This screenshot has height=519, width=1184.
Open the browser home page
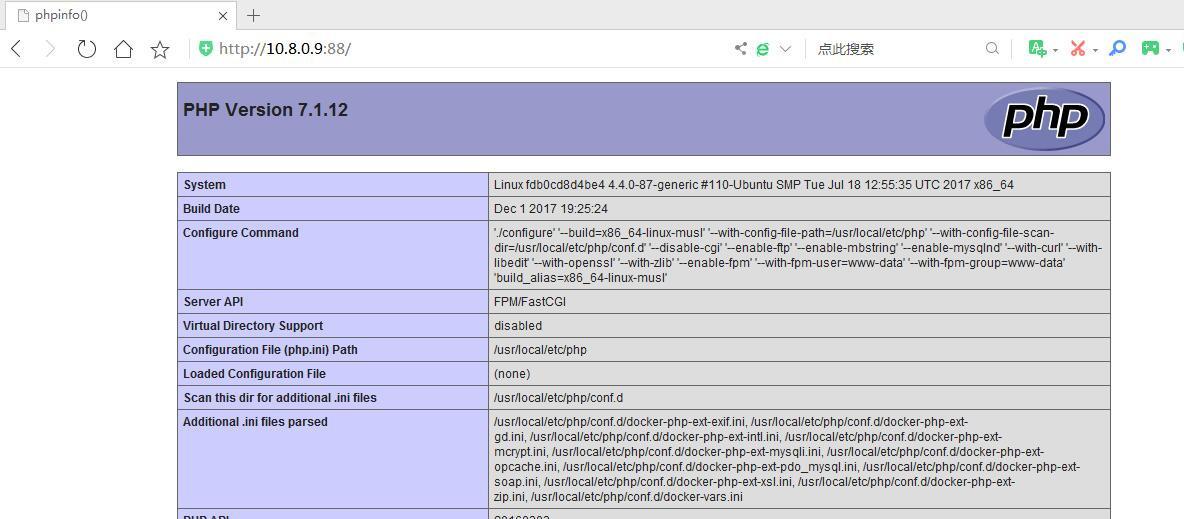pyautogui.click(x=123, y=49)
